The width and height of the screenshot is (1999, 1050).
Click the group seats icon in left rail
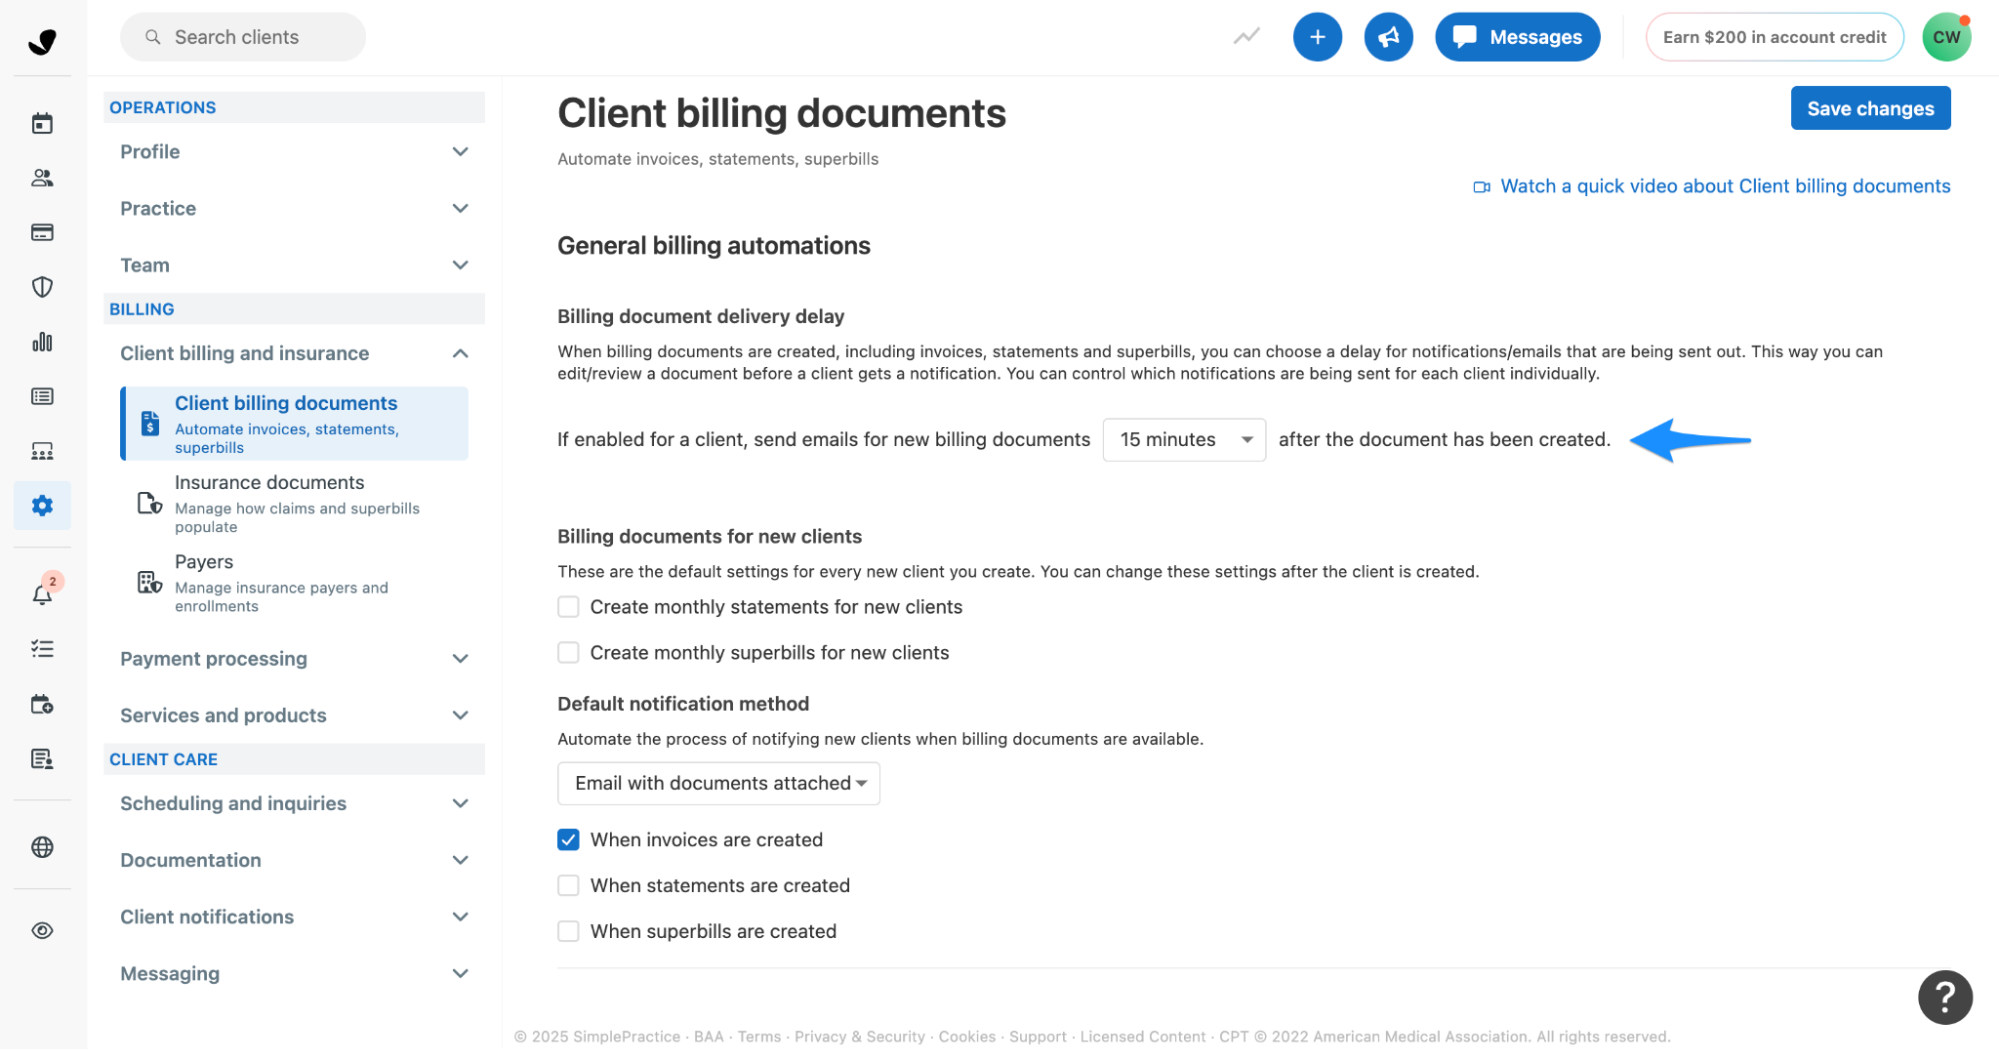(42, 451)
